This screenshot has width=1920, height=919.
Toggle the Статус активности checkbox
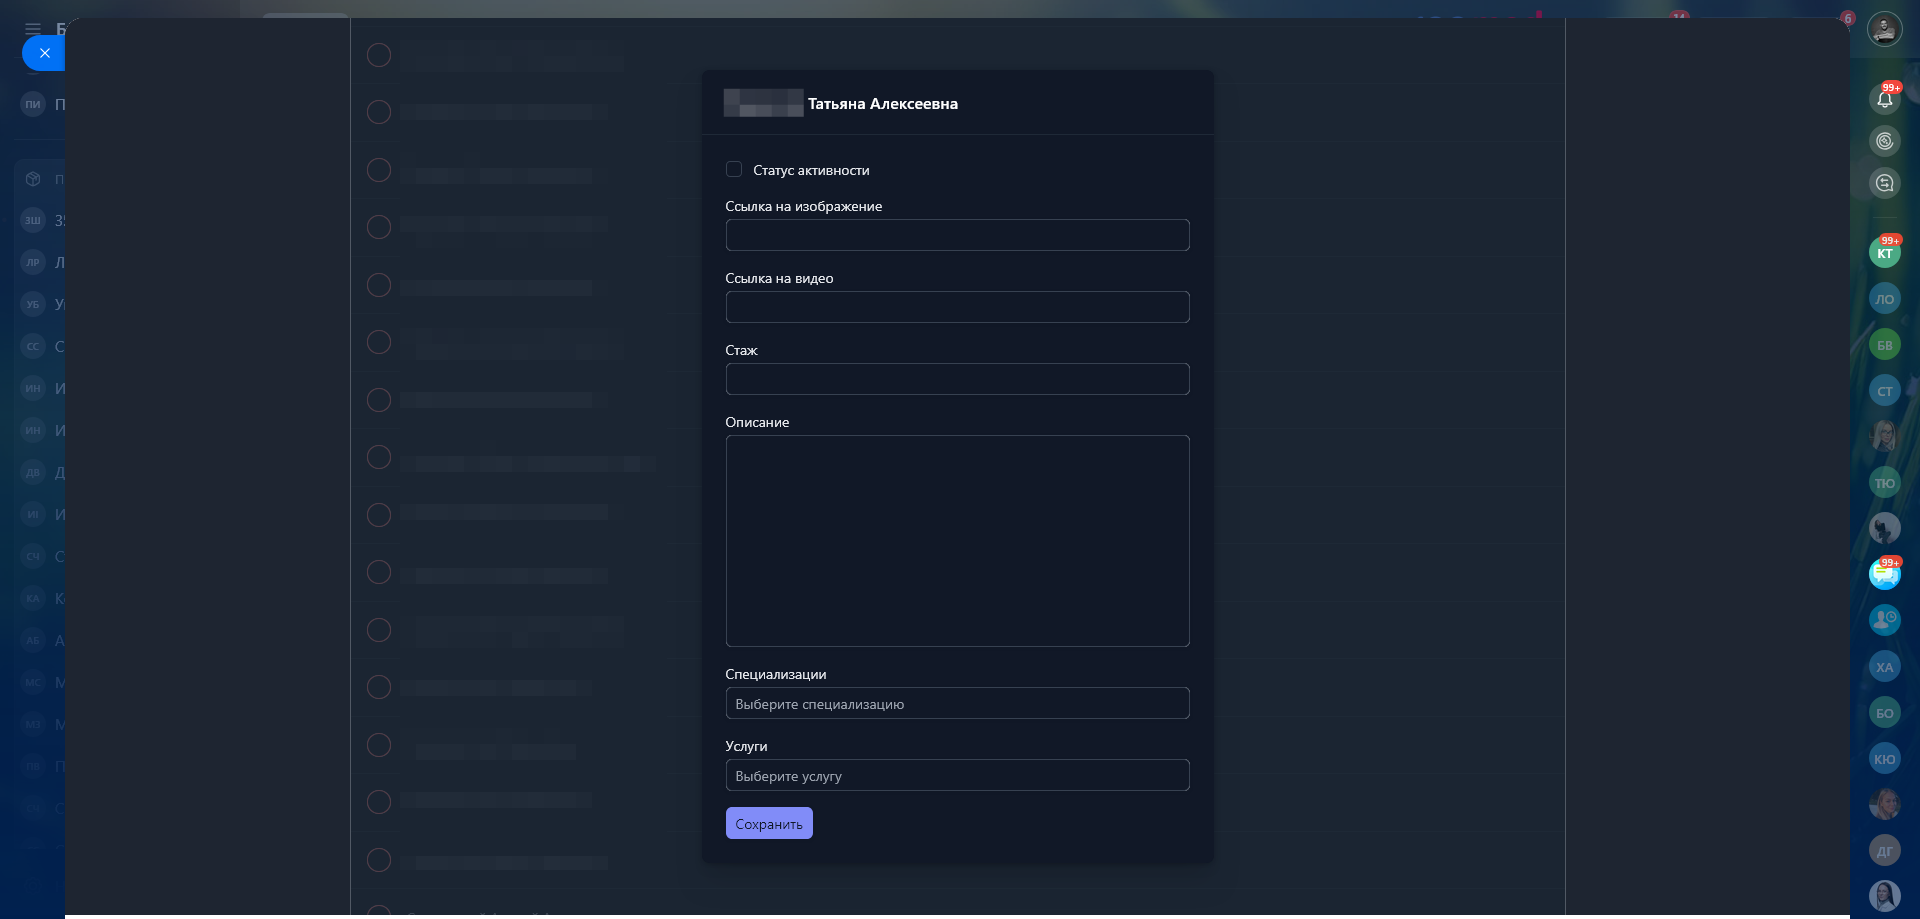point(734,170)
